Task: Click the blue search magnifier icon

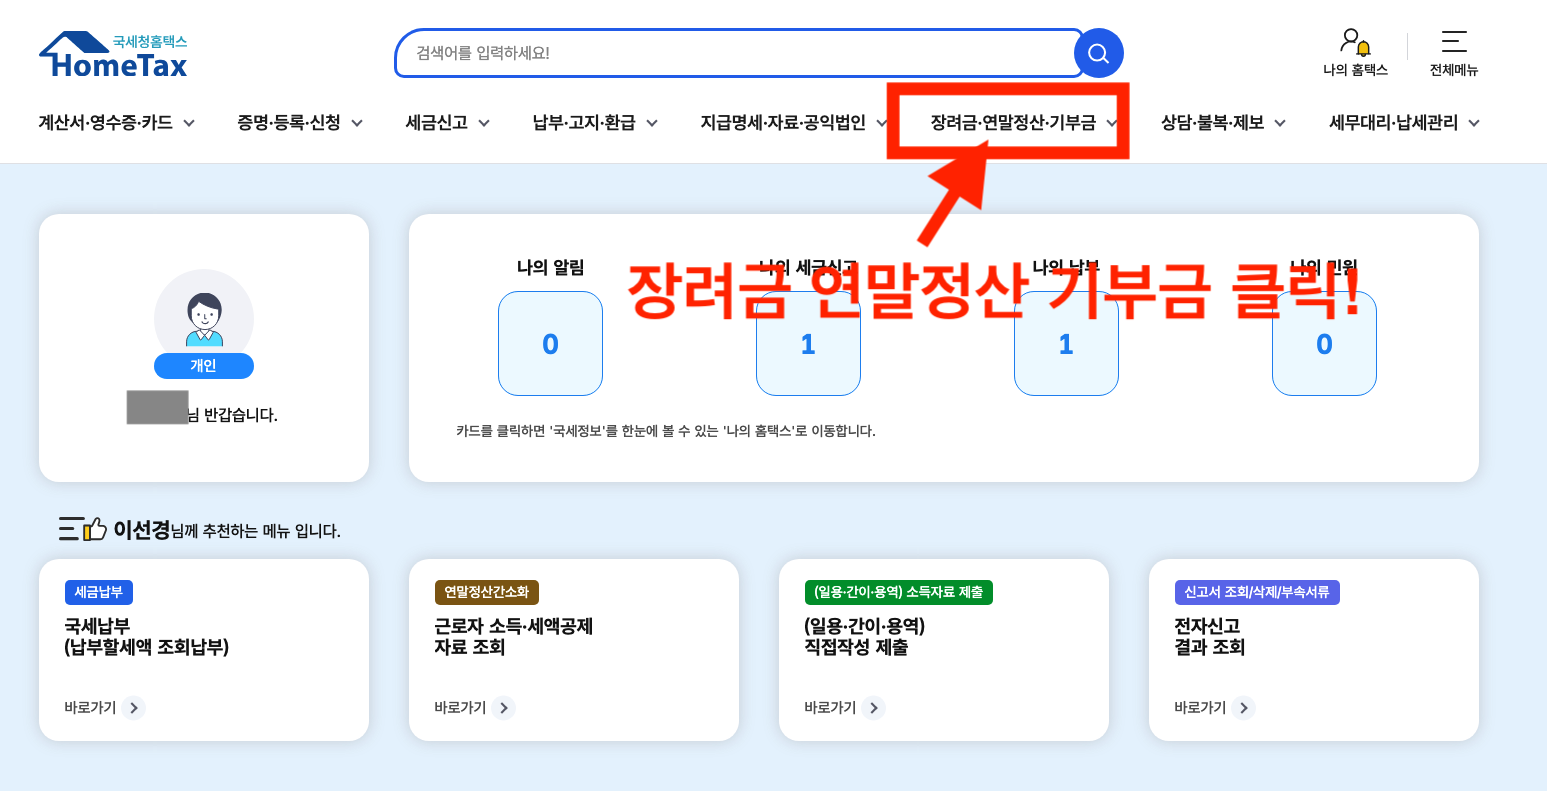Action: coord(1098,53)
